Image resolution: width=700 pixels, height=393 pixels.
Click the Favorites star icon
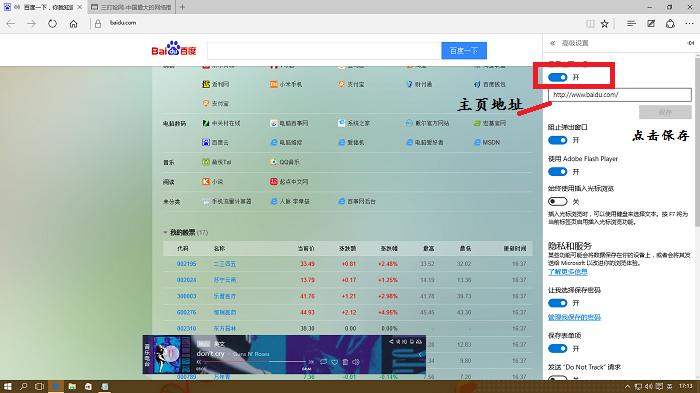click(x=604, y=24)
